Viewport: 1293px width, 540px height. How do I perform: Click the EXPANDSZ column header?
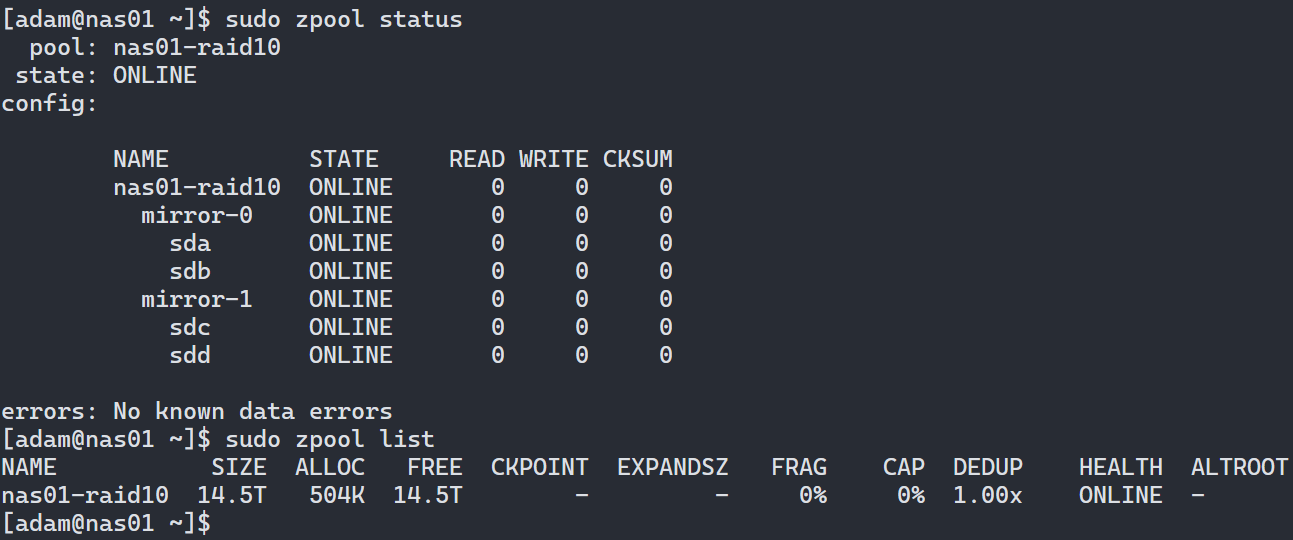tap(672, 467)
